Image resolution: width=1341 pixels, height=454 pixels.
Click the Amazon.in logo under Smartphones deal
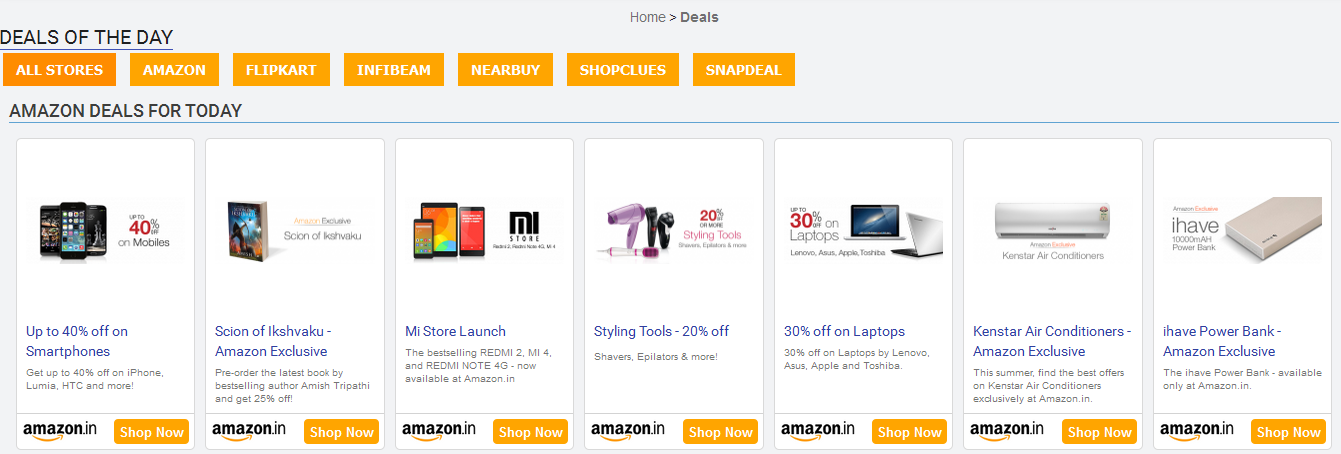tap(60, 431)
